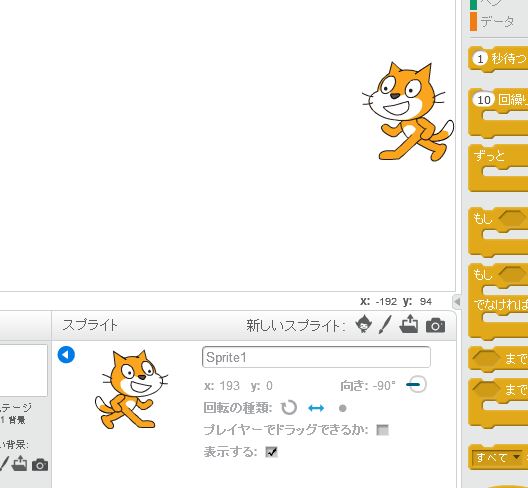Choose a new sprite from the library
The image size is (528, 488).
pos(363,325)
